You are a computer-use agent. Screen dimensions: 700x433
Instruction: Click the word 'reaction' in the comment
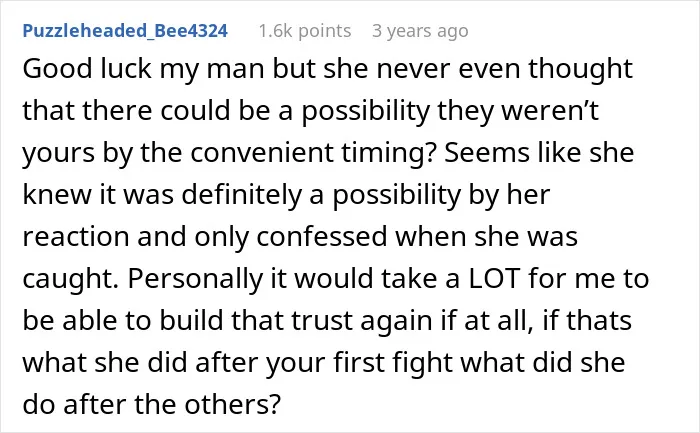pyautogui.click(x=76, y=237)
